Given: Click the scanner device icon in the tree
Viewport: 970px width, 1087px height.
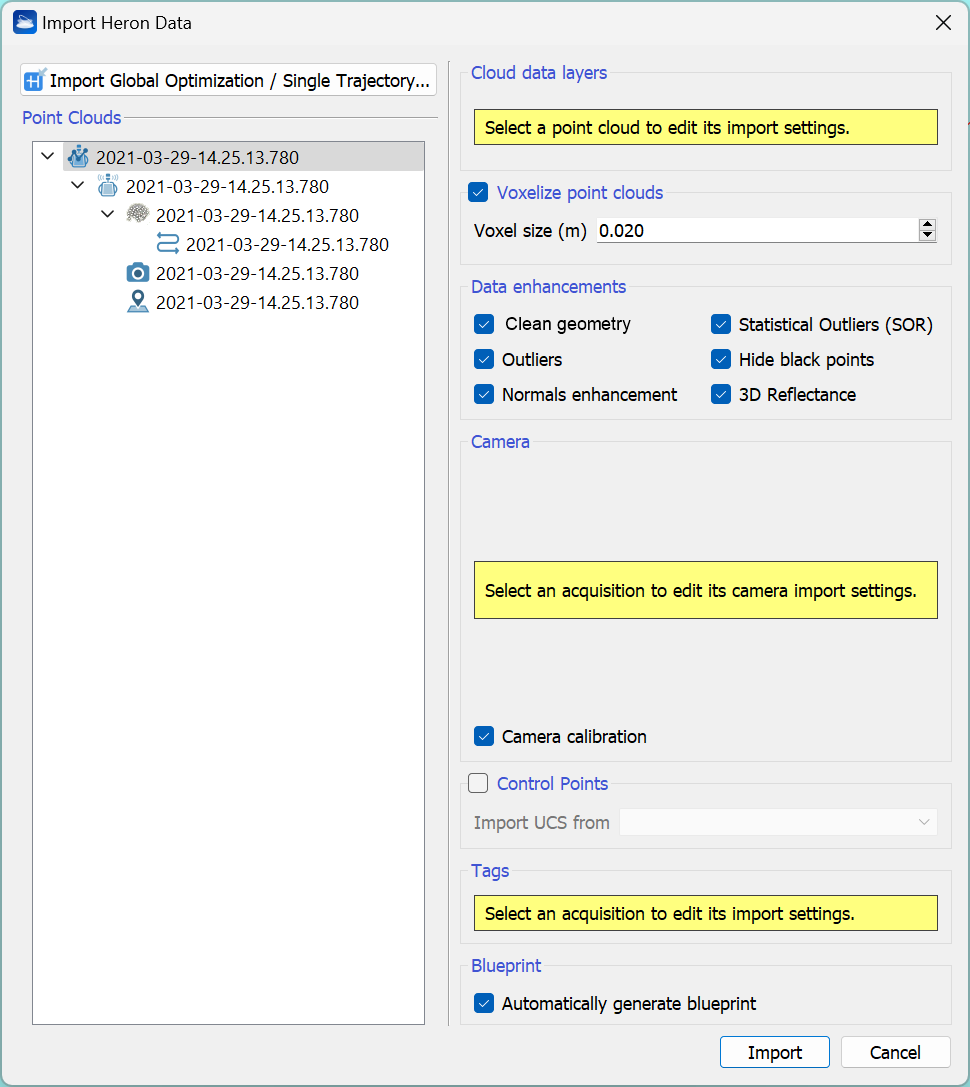Looking at the screenshot, I should pos(108,186).
